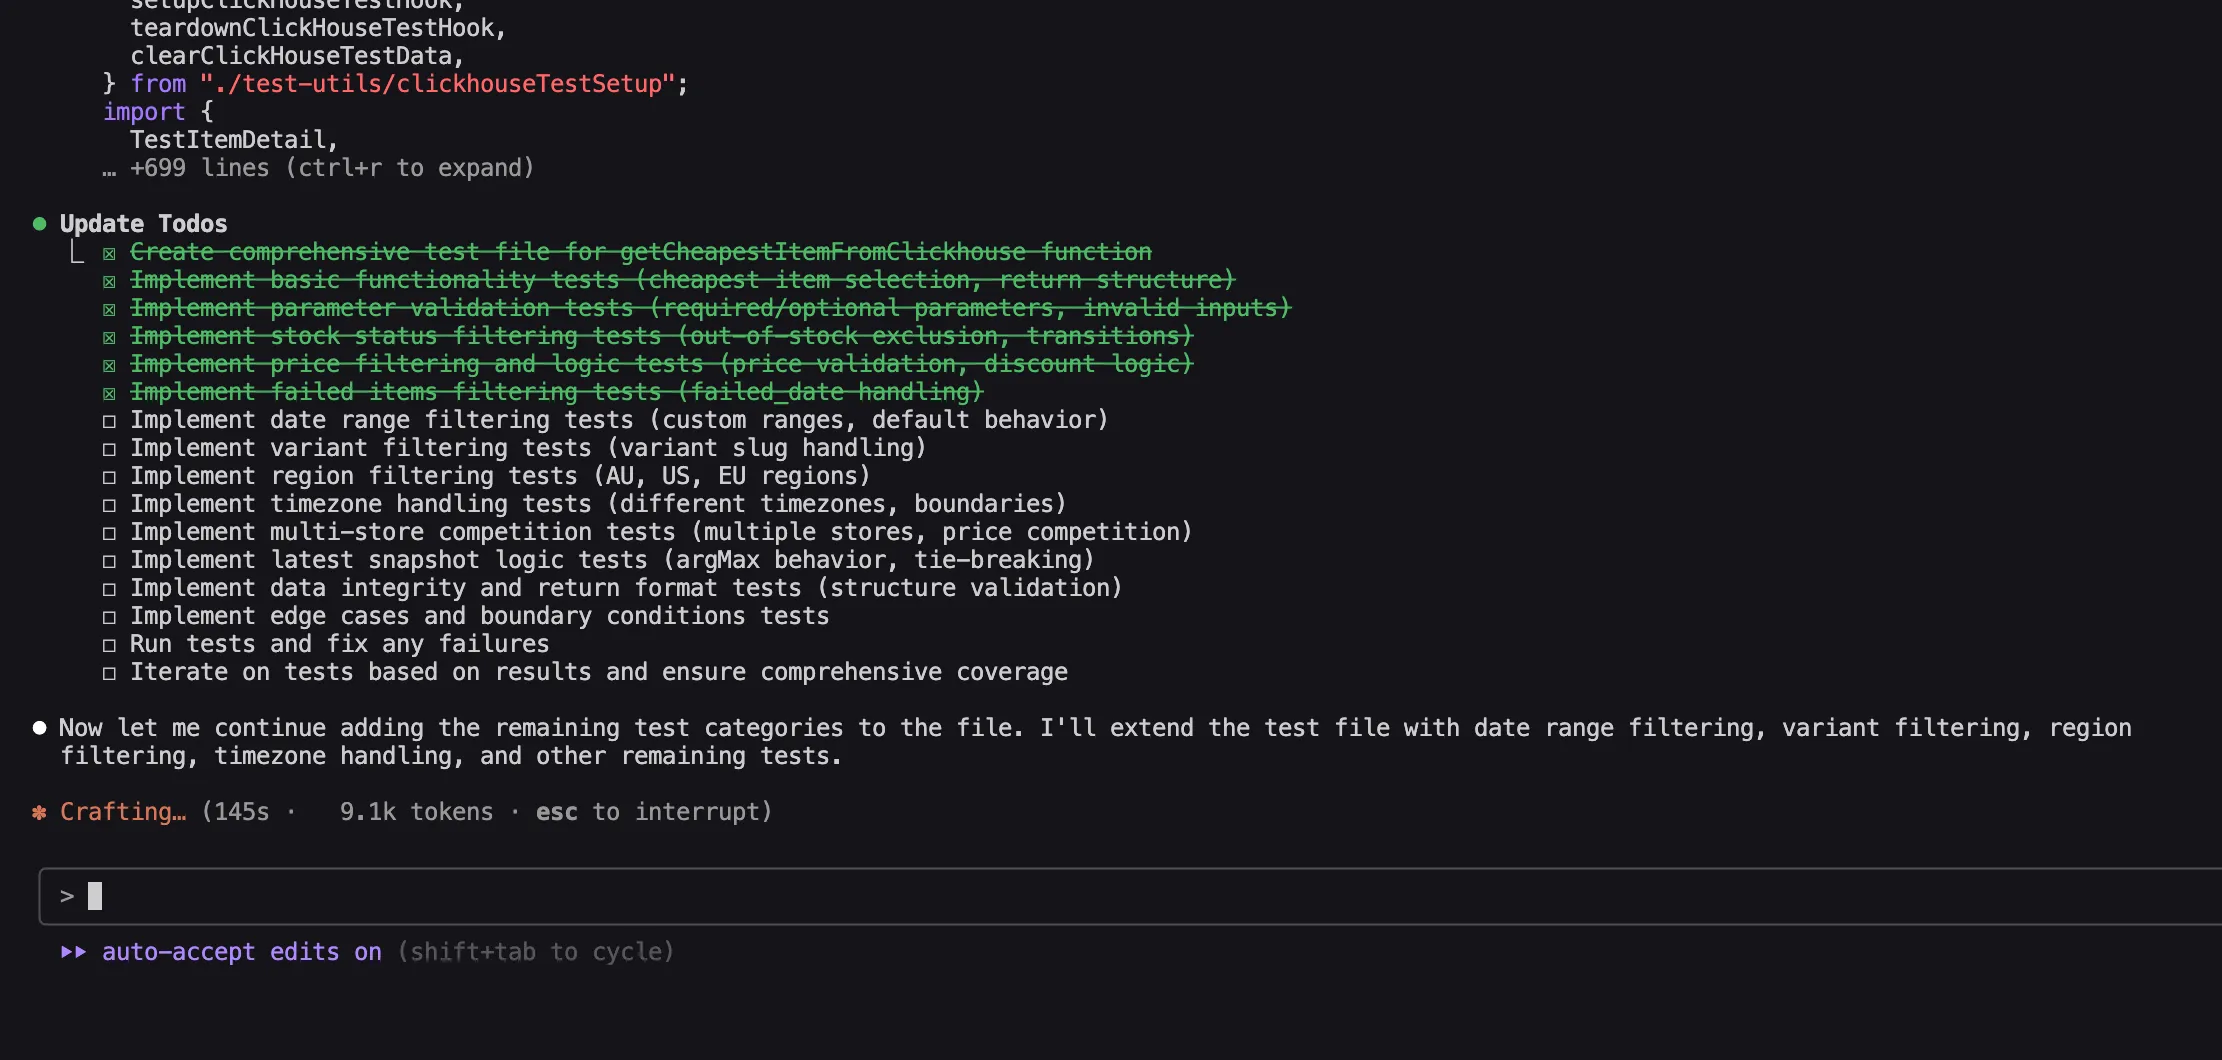Viewport: 2222px width, 1060px height.
Task: Click the 'auto-accept edits on' mode label
Action: point(241,952)
